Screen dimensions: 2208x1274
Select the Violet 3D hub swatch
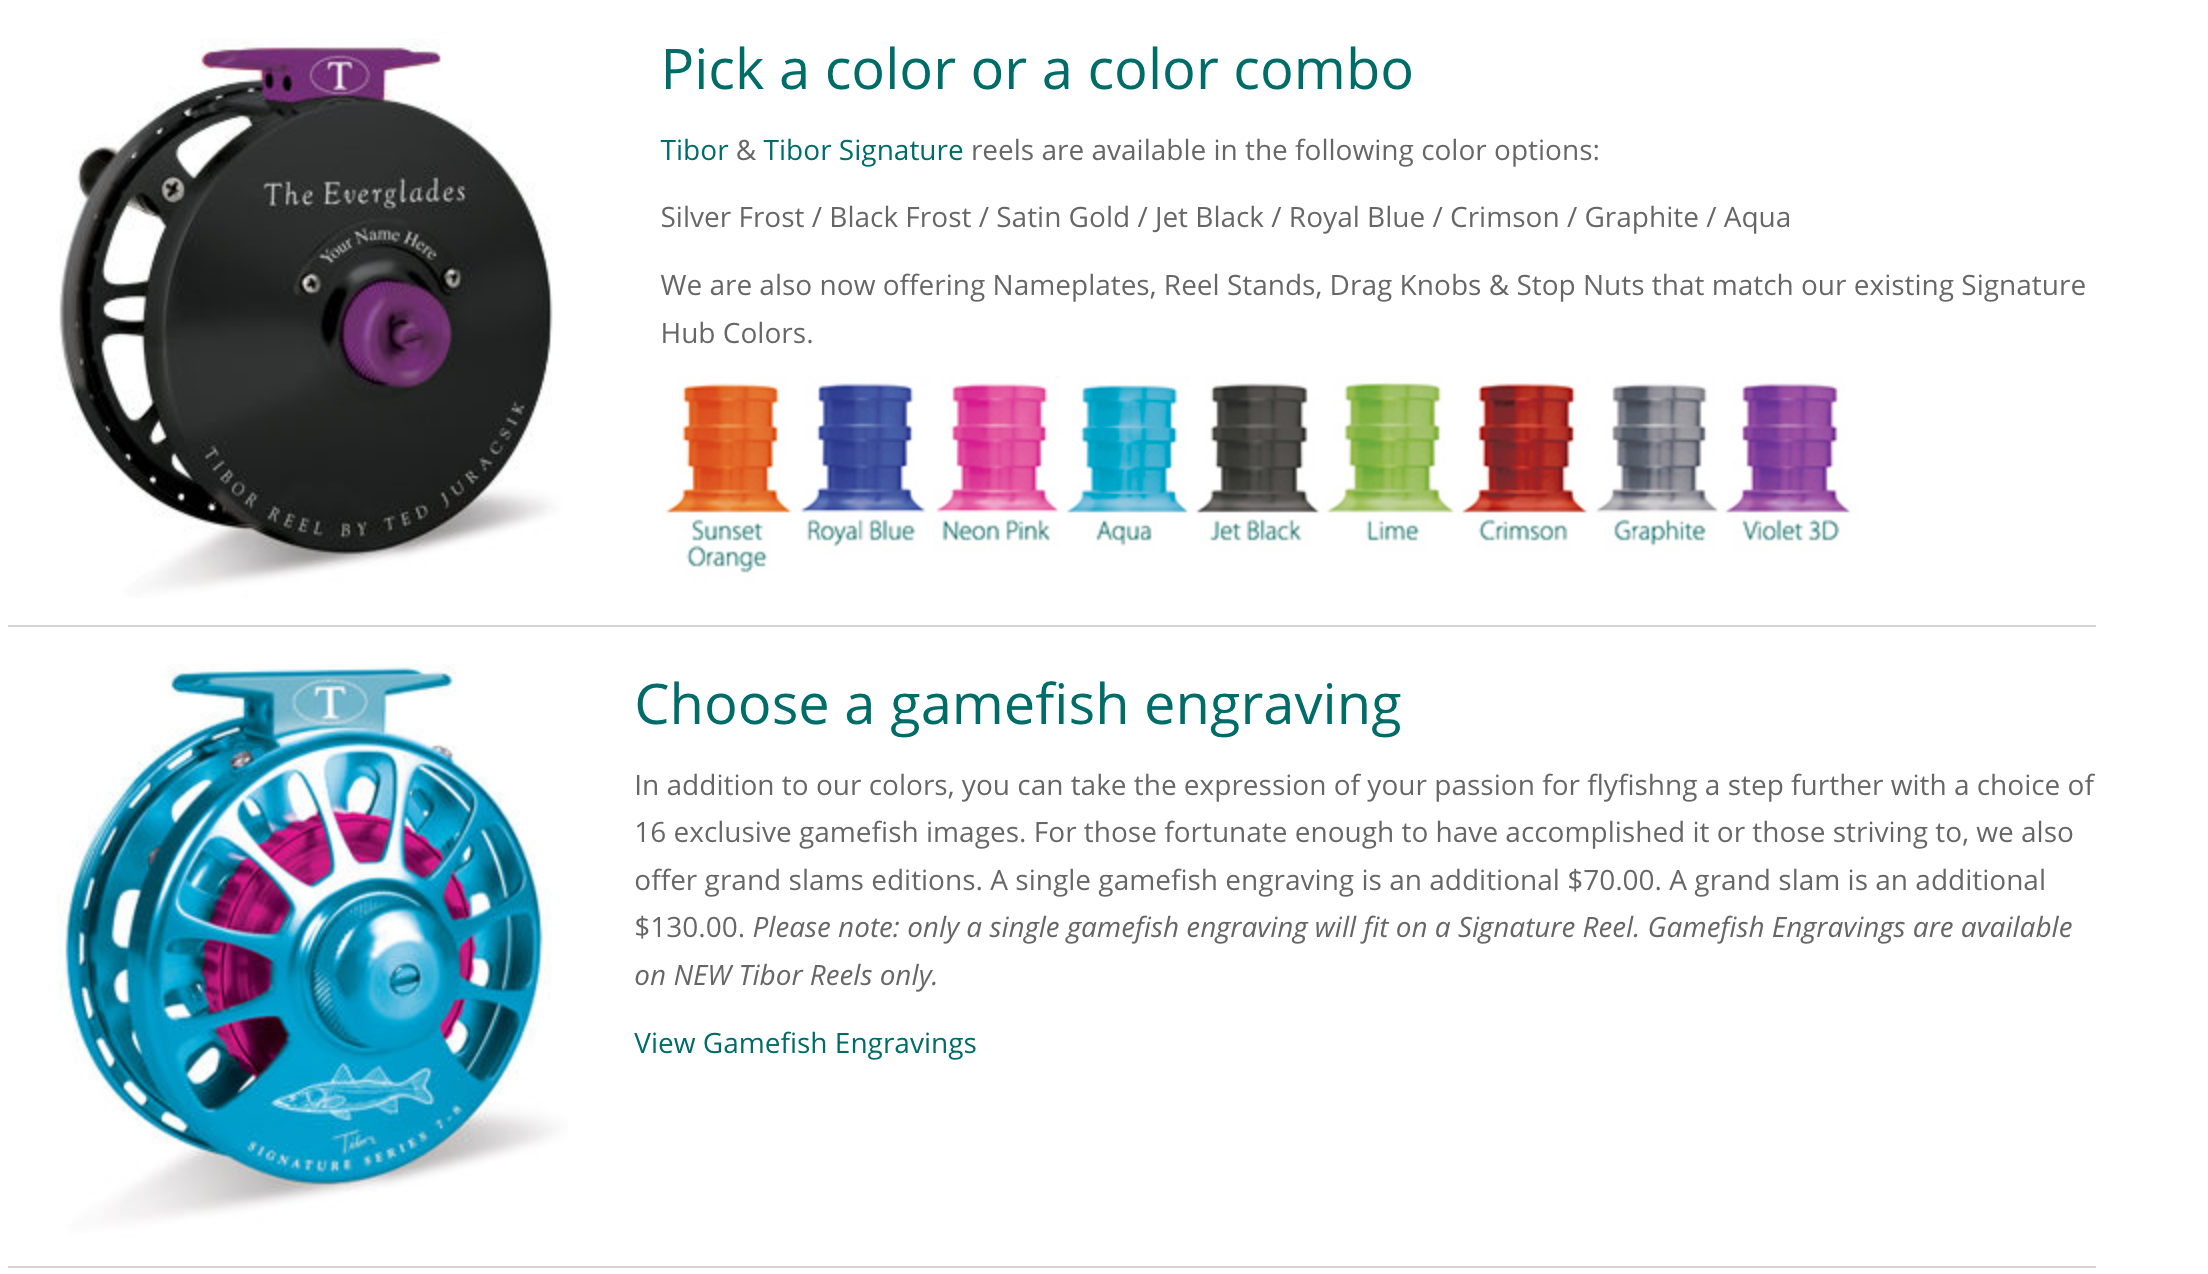point(1789,449)
